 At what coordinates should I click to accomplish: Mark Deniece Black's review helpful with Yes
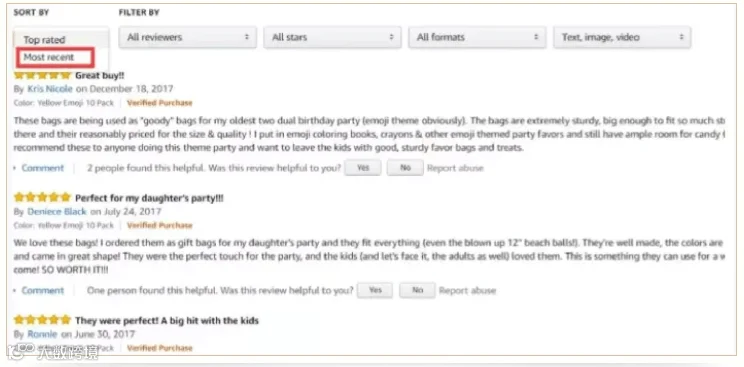tap(374, 291)
